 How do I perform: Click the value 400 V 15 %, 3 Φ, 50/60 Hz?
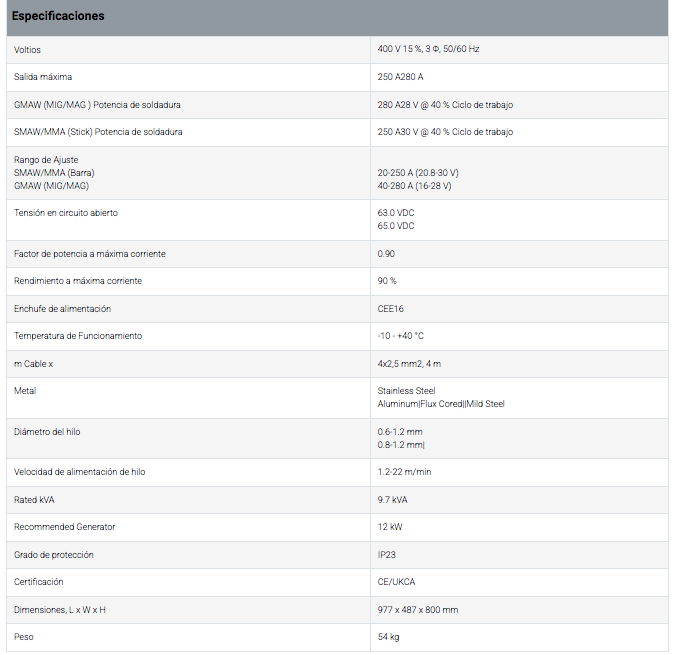[x=428, y=49]
